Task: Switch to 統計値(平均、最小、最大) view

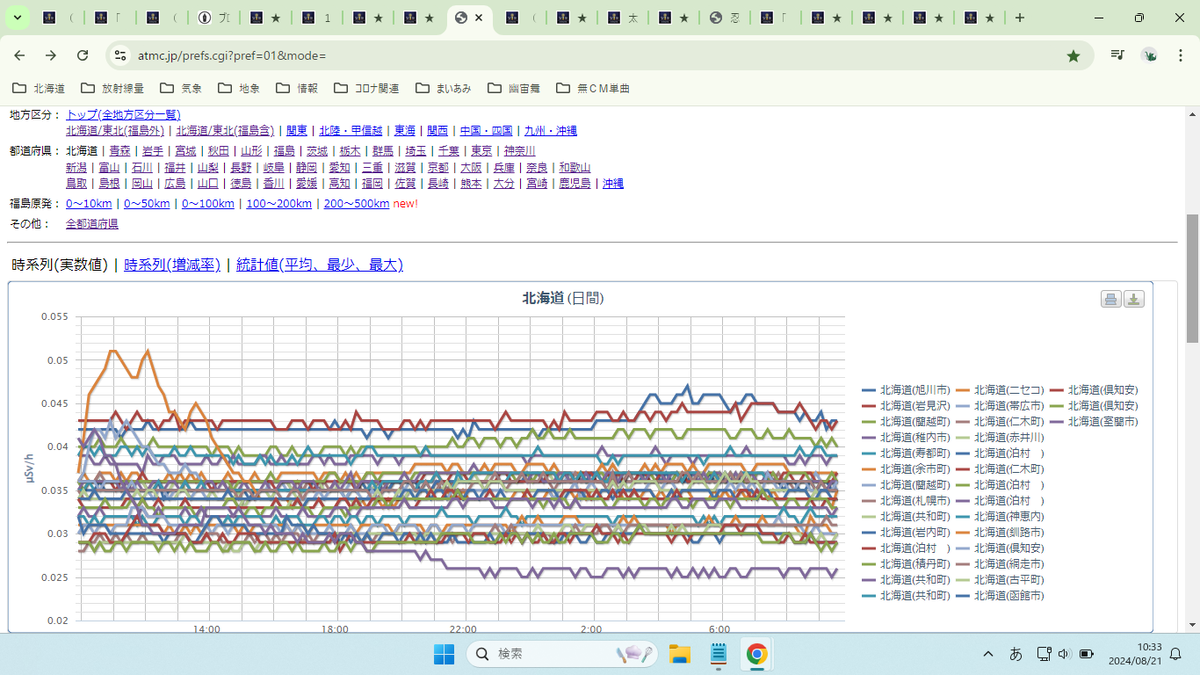Action: click(x=319, y=265)
